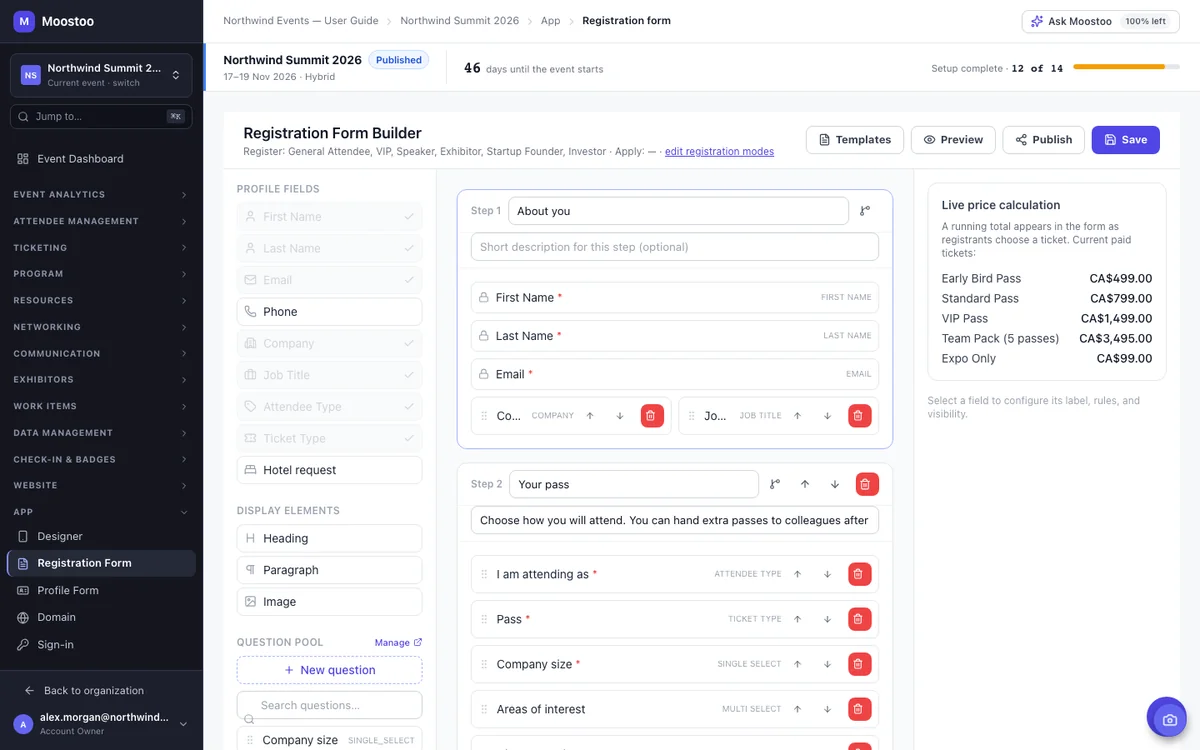
Task: Delete the Company field in Step 1
Action: [x=650, y=416]
